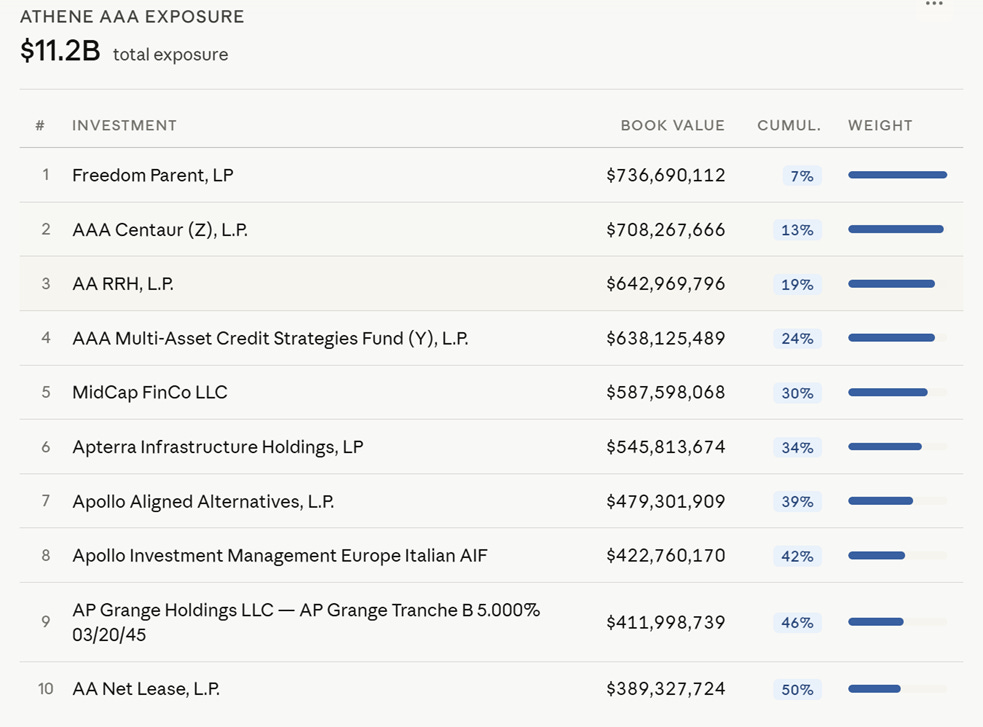This screenshot has height=727, width=983.
Task: Click the CUMUL. column header
Action: 789,125
